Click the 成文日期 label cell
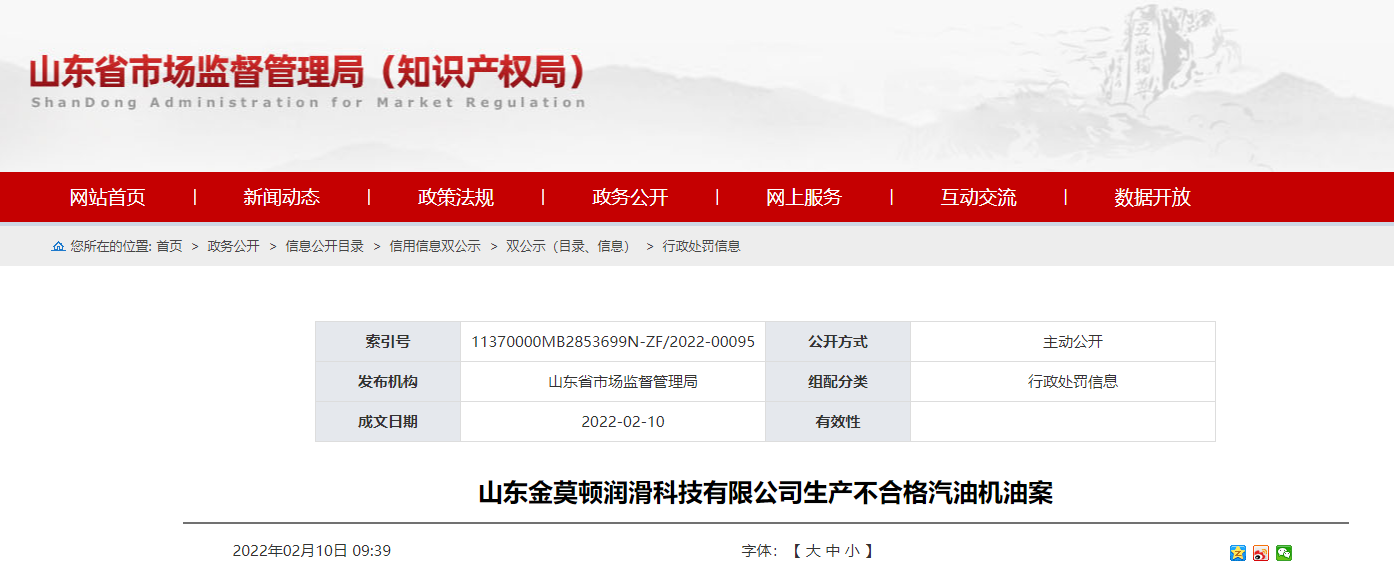 point(388,422)
